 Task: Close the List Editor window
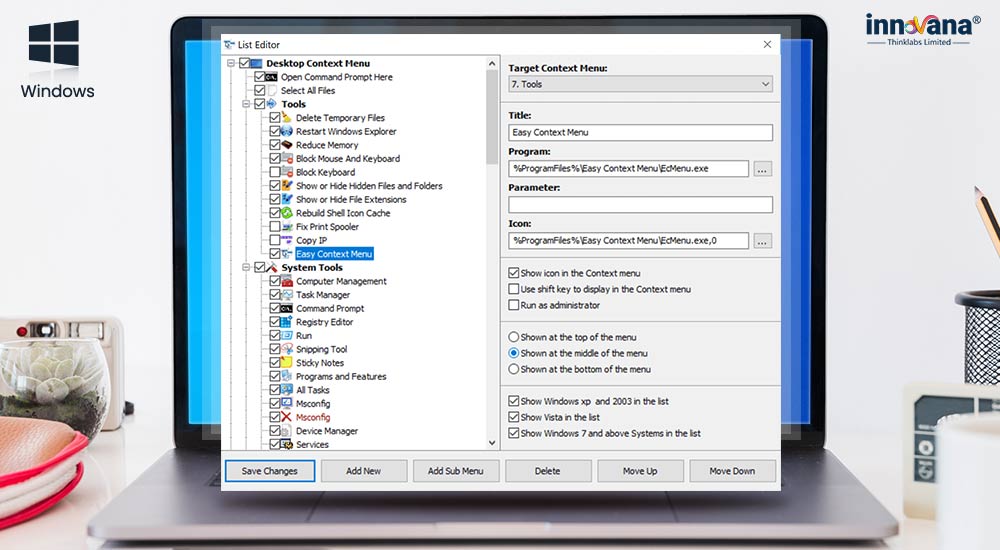click(767, 44)
